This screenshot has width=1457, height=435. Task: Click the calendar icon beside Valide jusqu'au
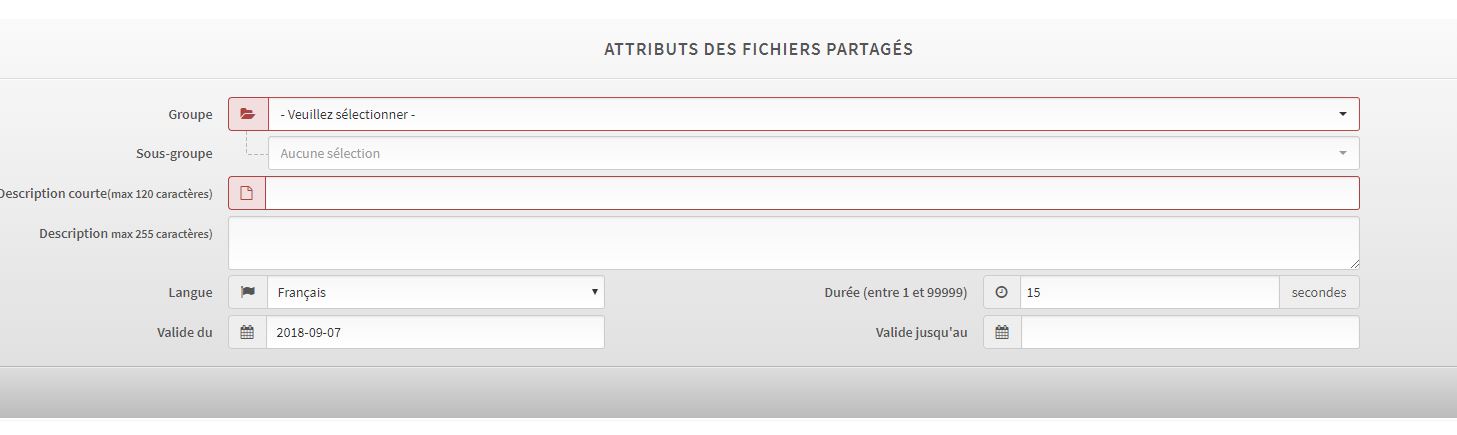point(1002,332)
